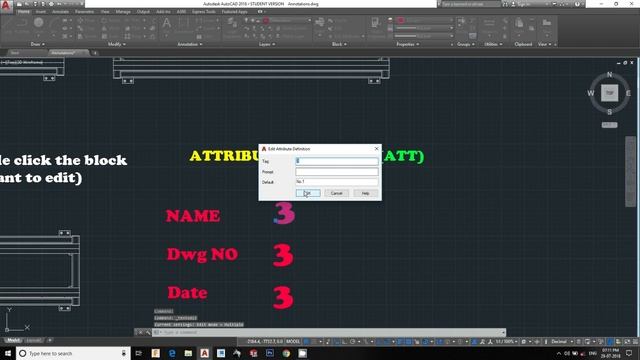Click the Prompt input field
The width and height of the screenshot is (640, 360).
click(337, 172)
